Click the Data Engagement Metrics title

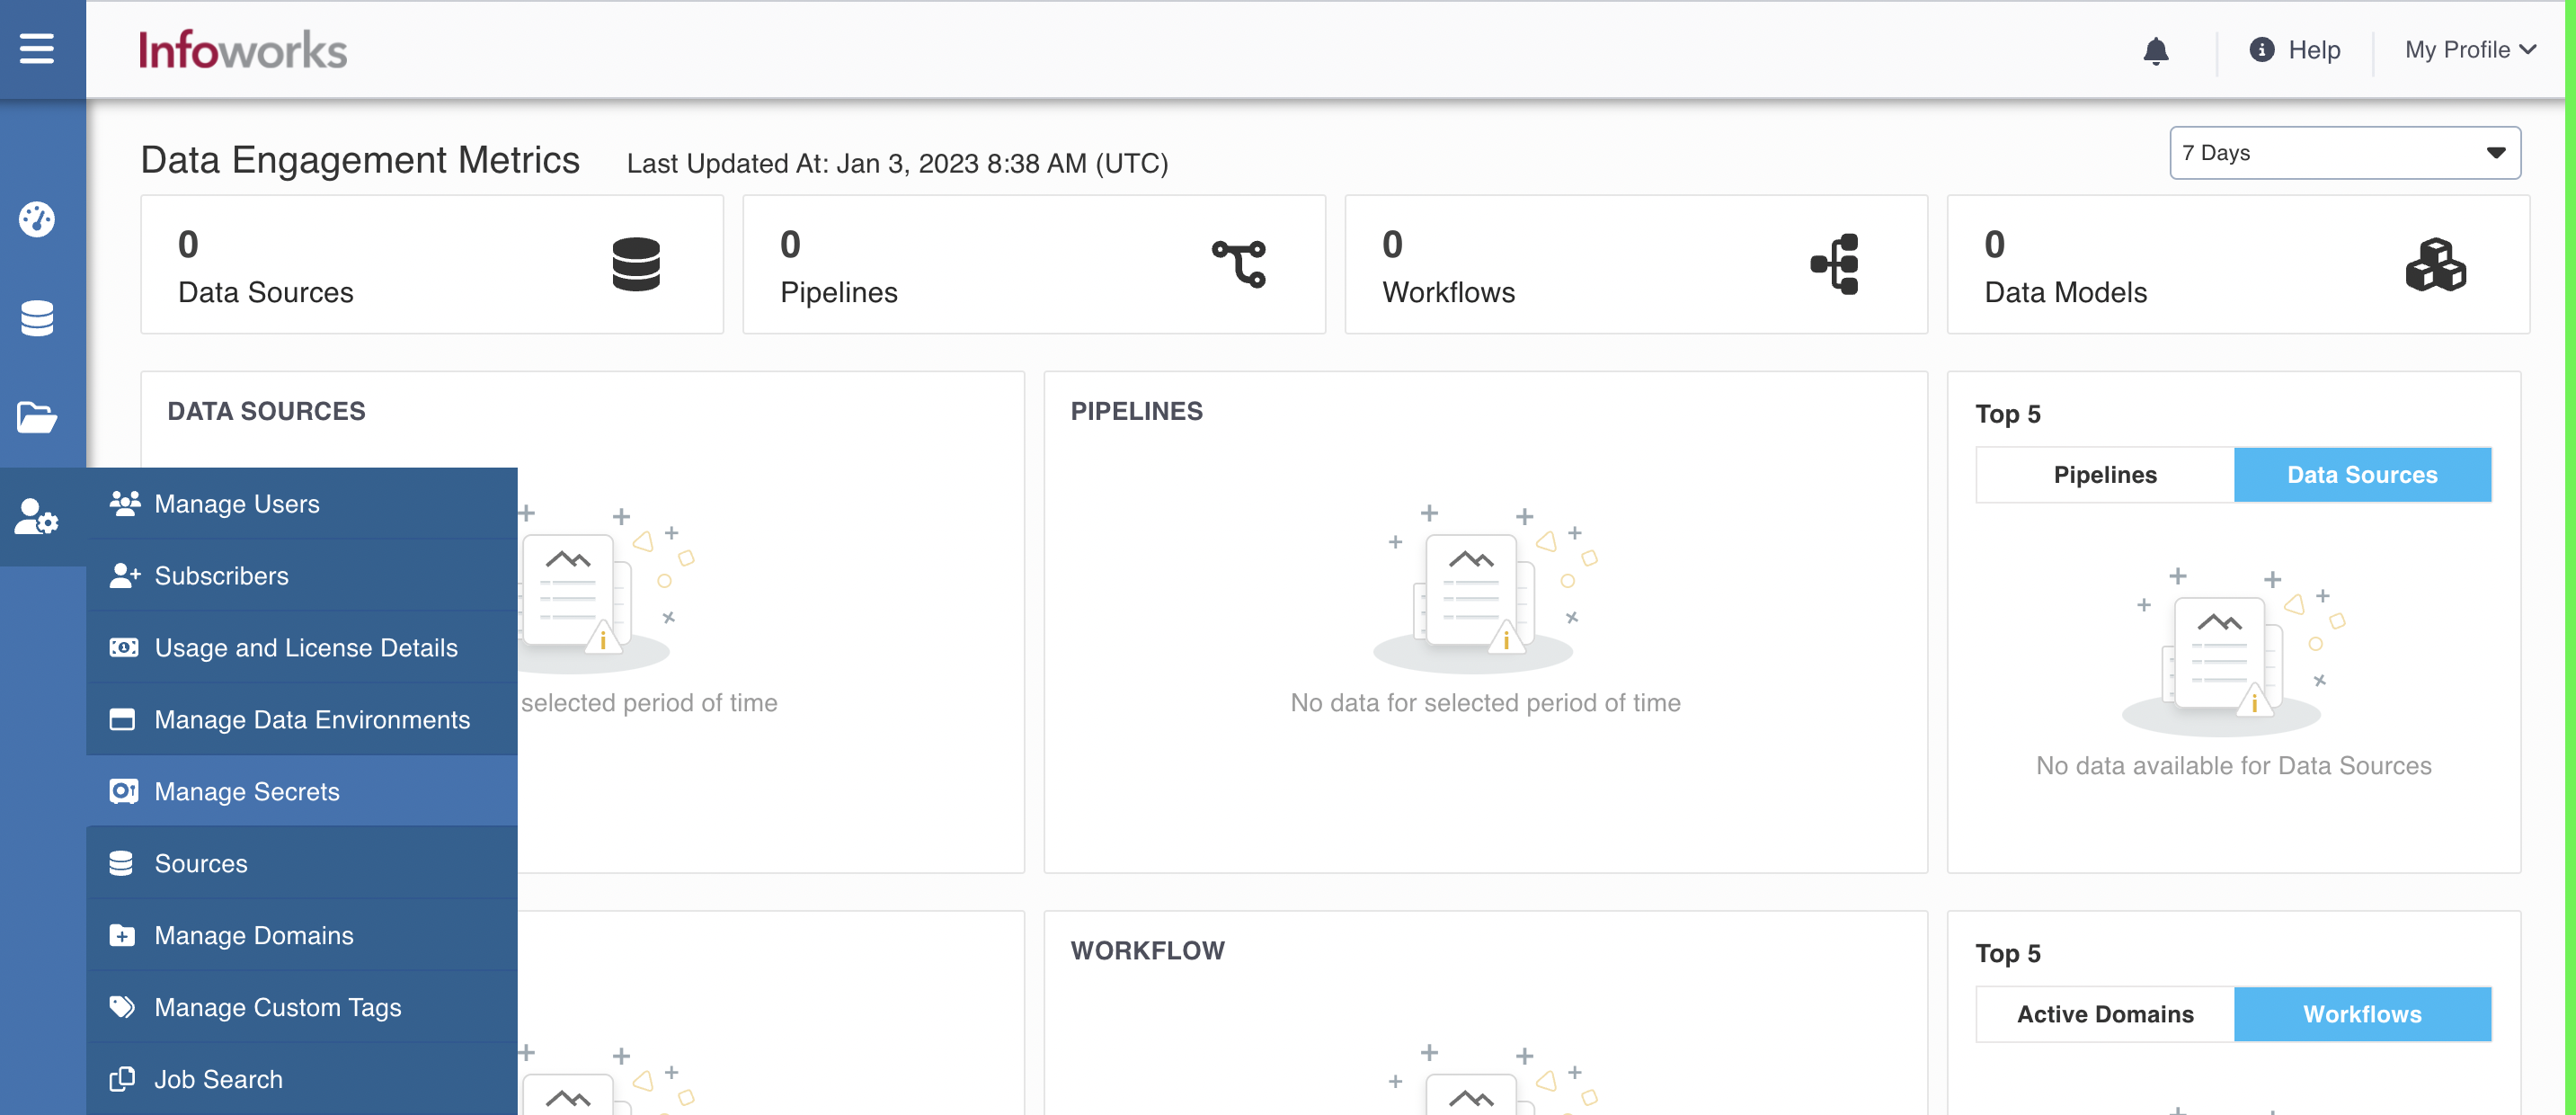tap(360, 160)
